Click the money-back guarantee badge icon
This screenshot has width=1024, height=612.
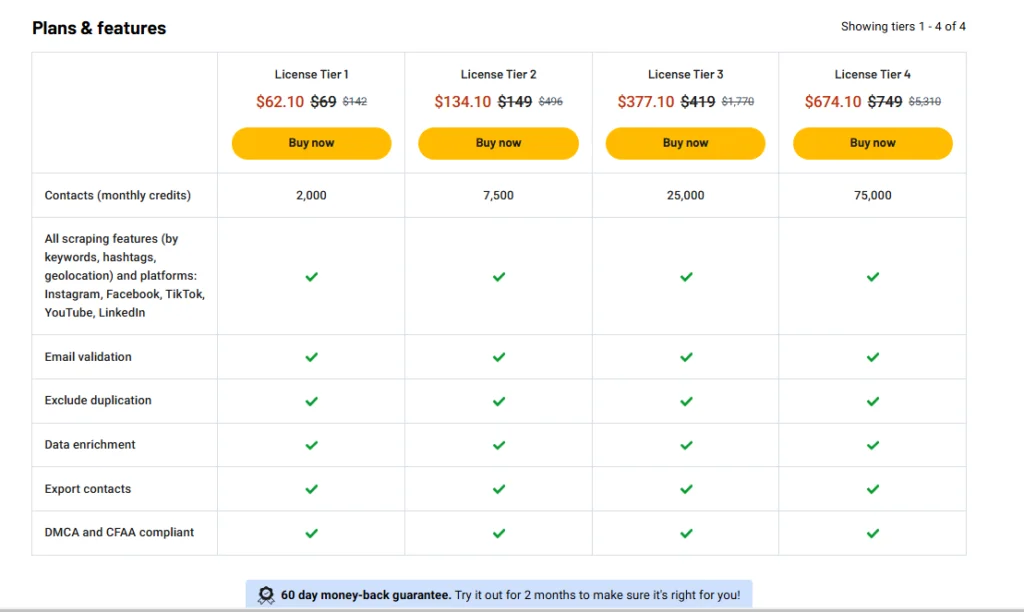266,595
